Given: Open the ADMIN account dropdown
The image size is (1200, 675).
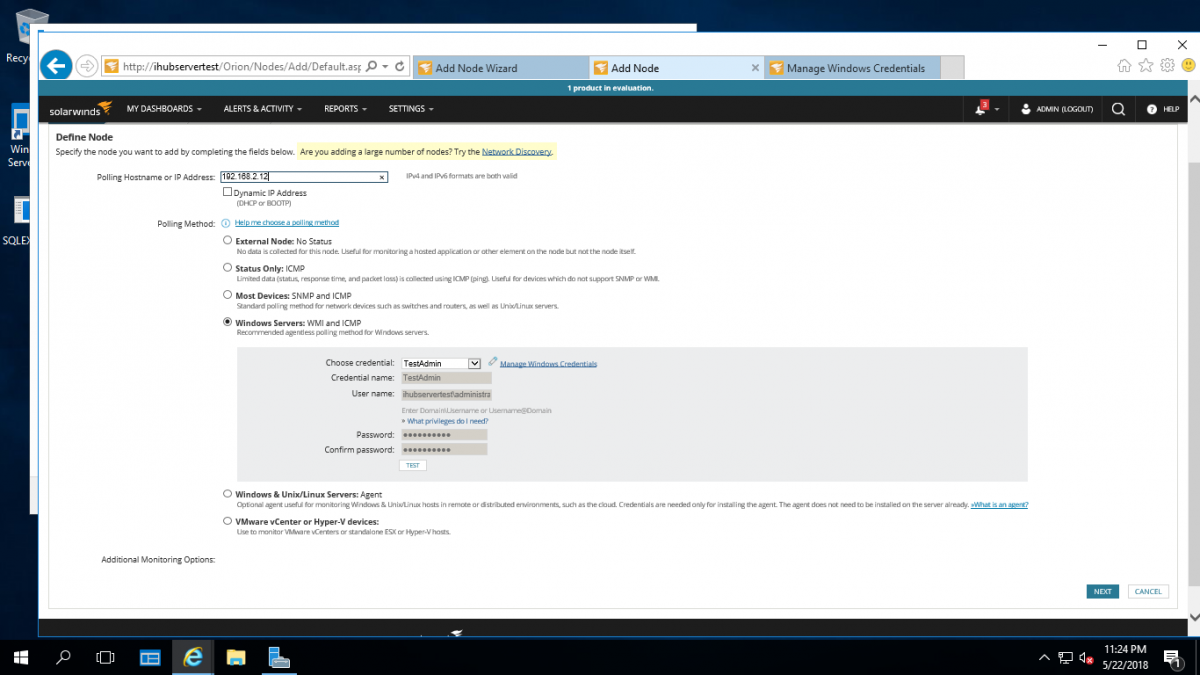Looking at the screenshot, I should [1055, 109].
